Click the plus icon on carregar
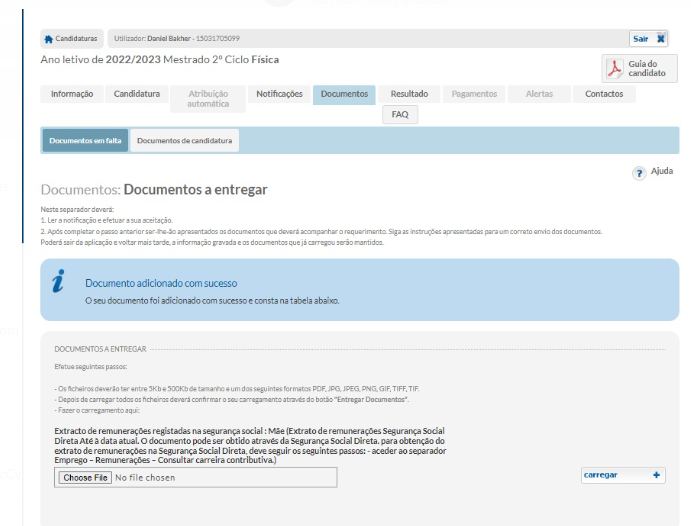The height and width of the screenshot is (526, 691). click(656, 475)
